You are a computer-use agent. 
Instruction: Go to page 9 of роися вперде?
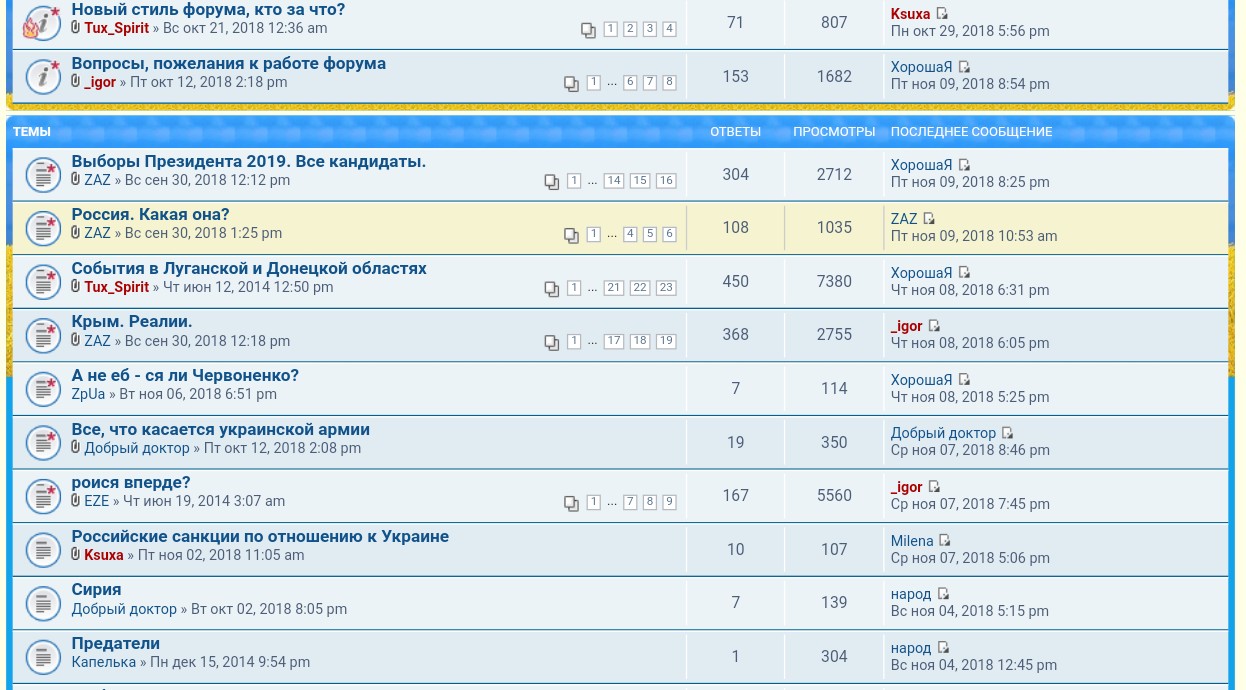click(x=670, y=502)
